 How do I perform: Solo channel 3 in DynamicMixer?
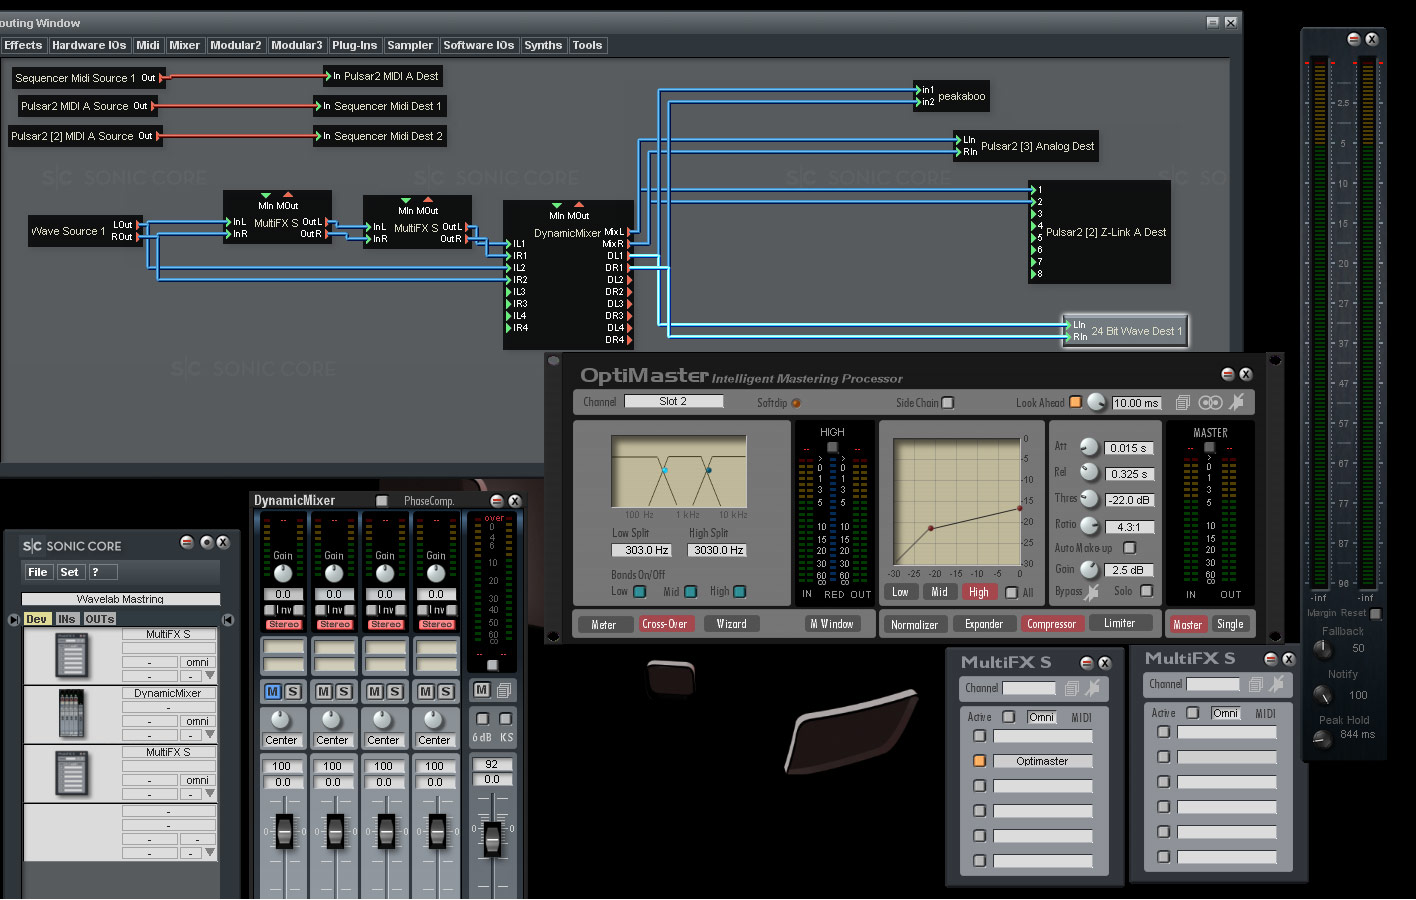pyautogui.click(x=395, y=691)
